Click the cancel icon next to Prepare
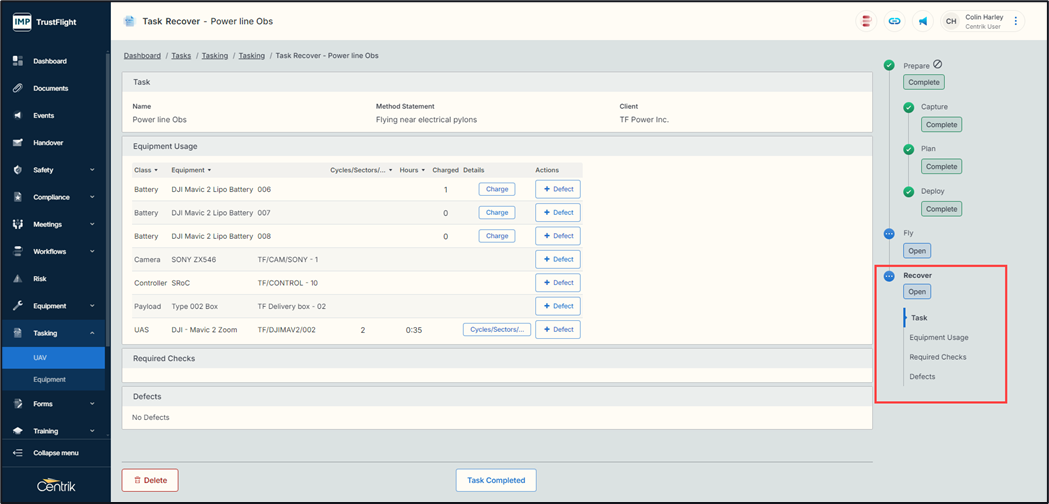 coord(938,65)
